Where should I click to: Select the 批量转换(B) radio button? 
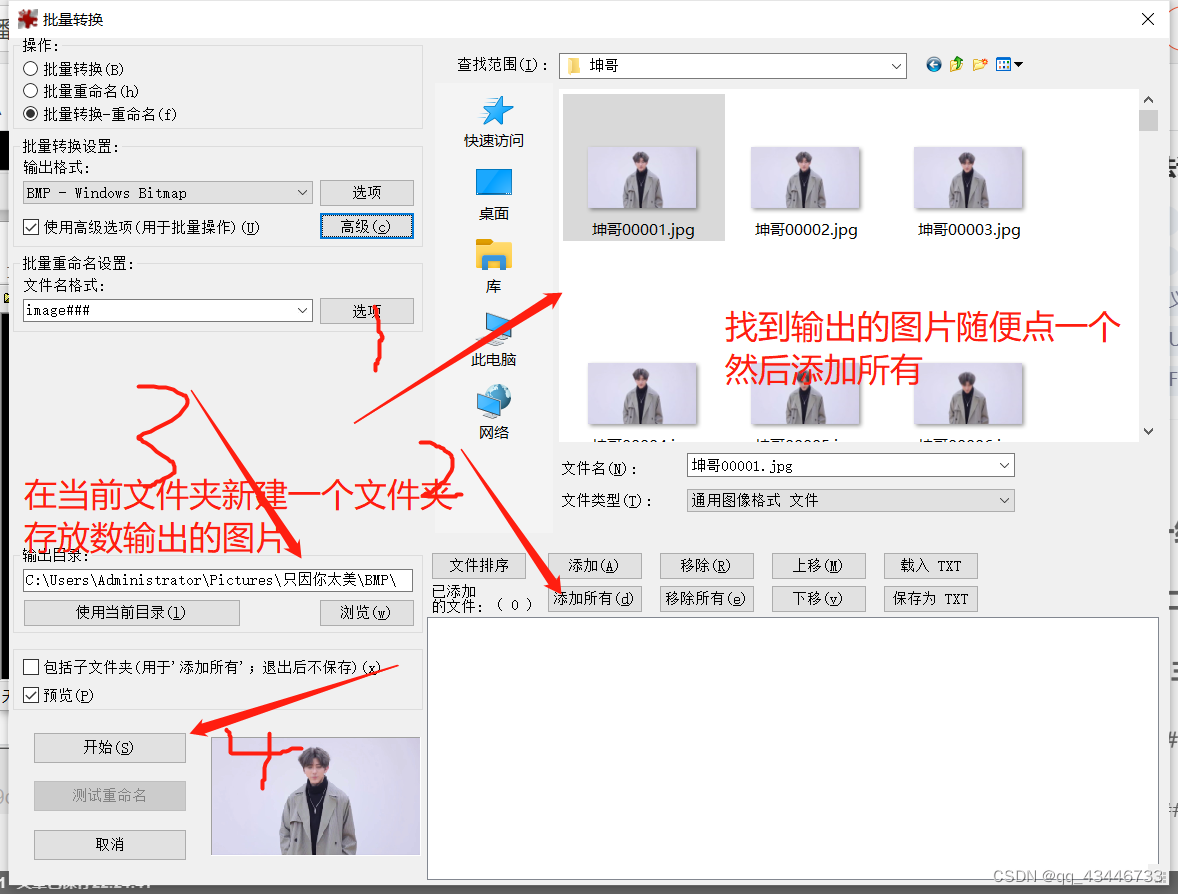click(x=31, y=69)
